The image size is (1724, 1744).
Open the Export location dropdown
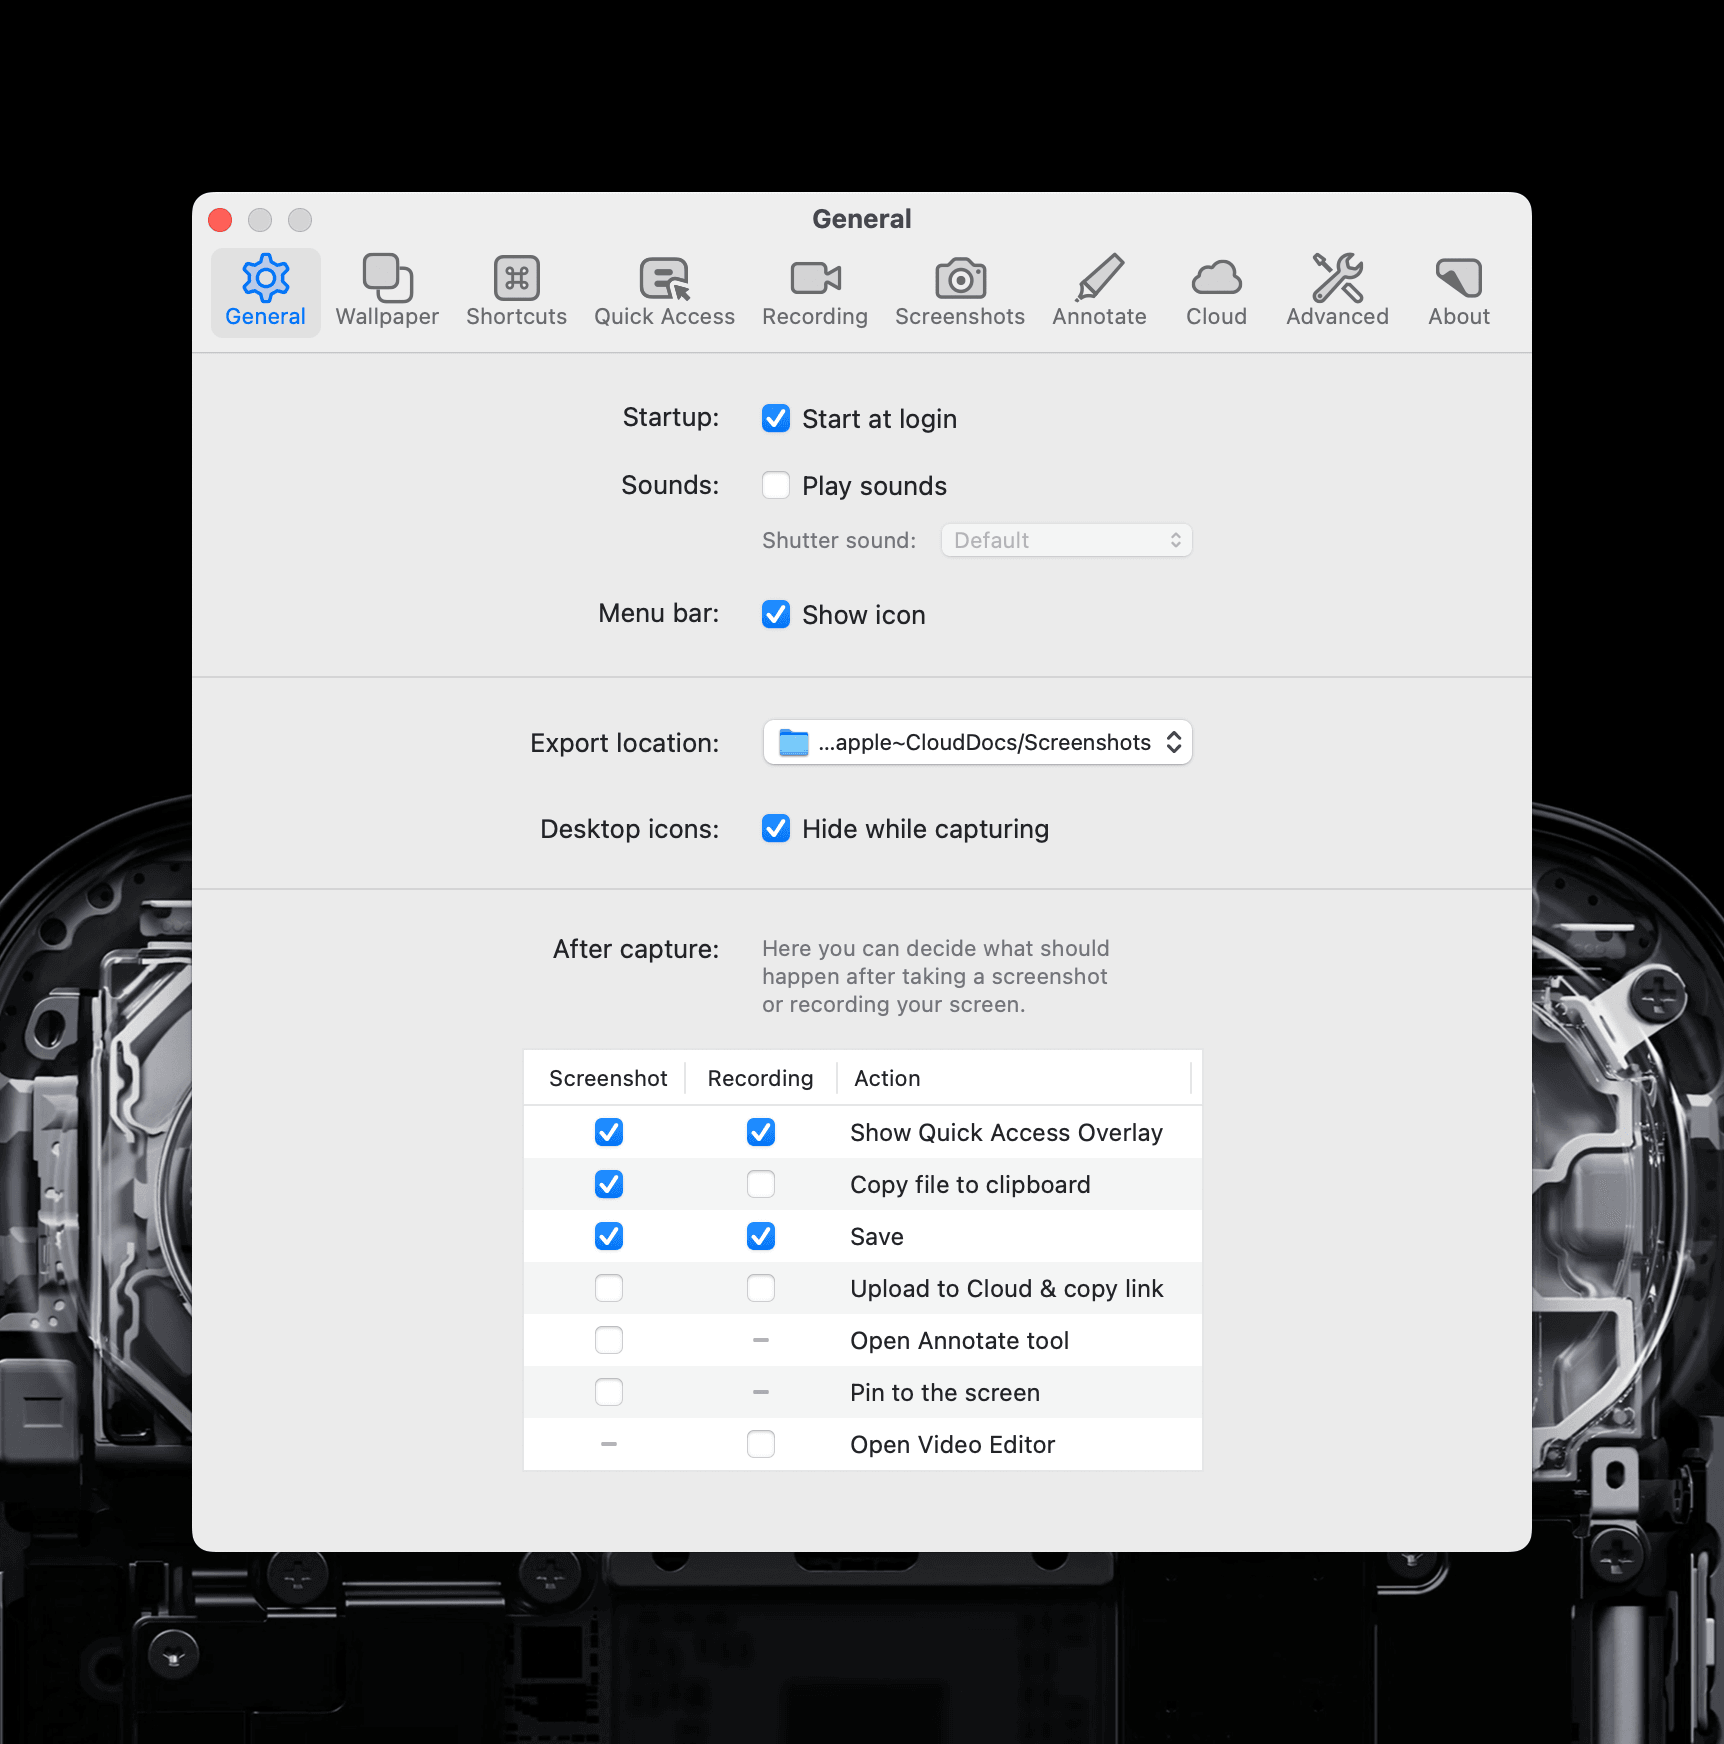pyautogui.click(x=977, y=743)
